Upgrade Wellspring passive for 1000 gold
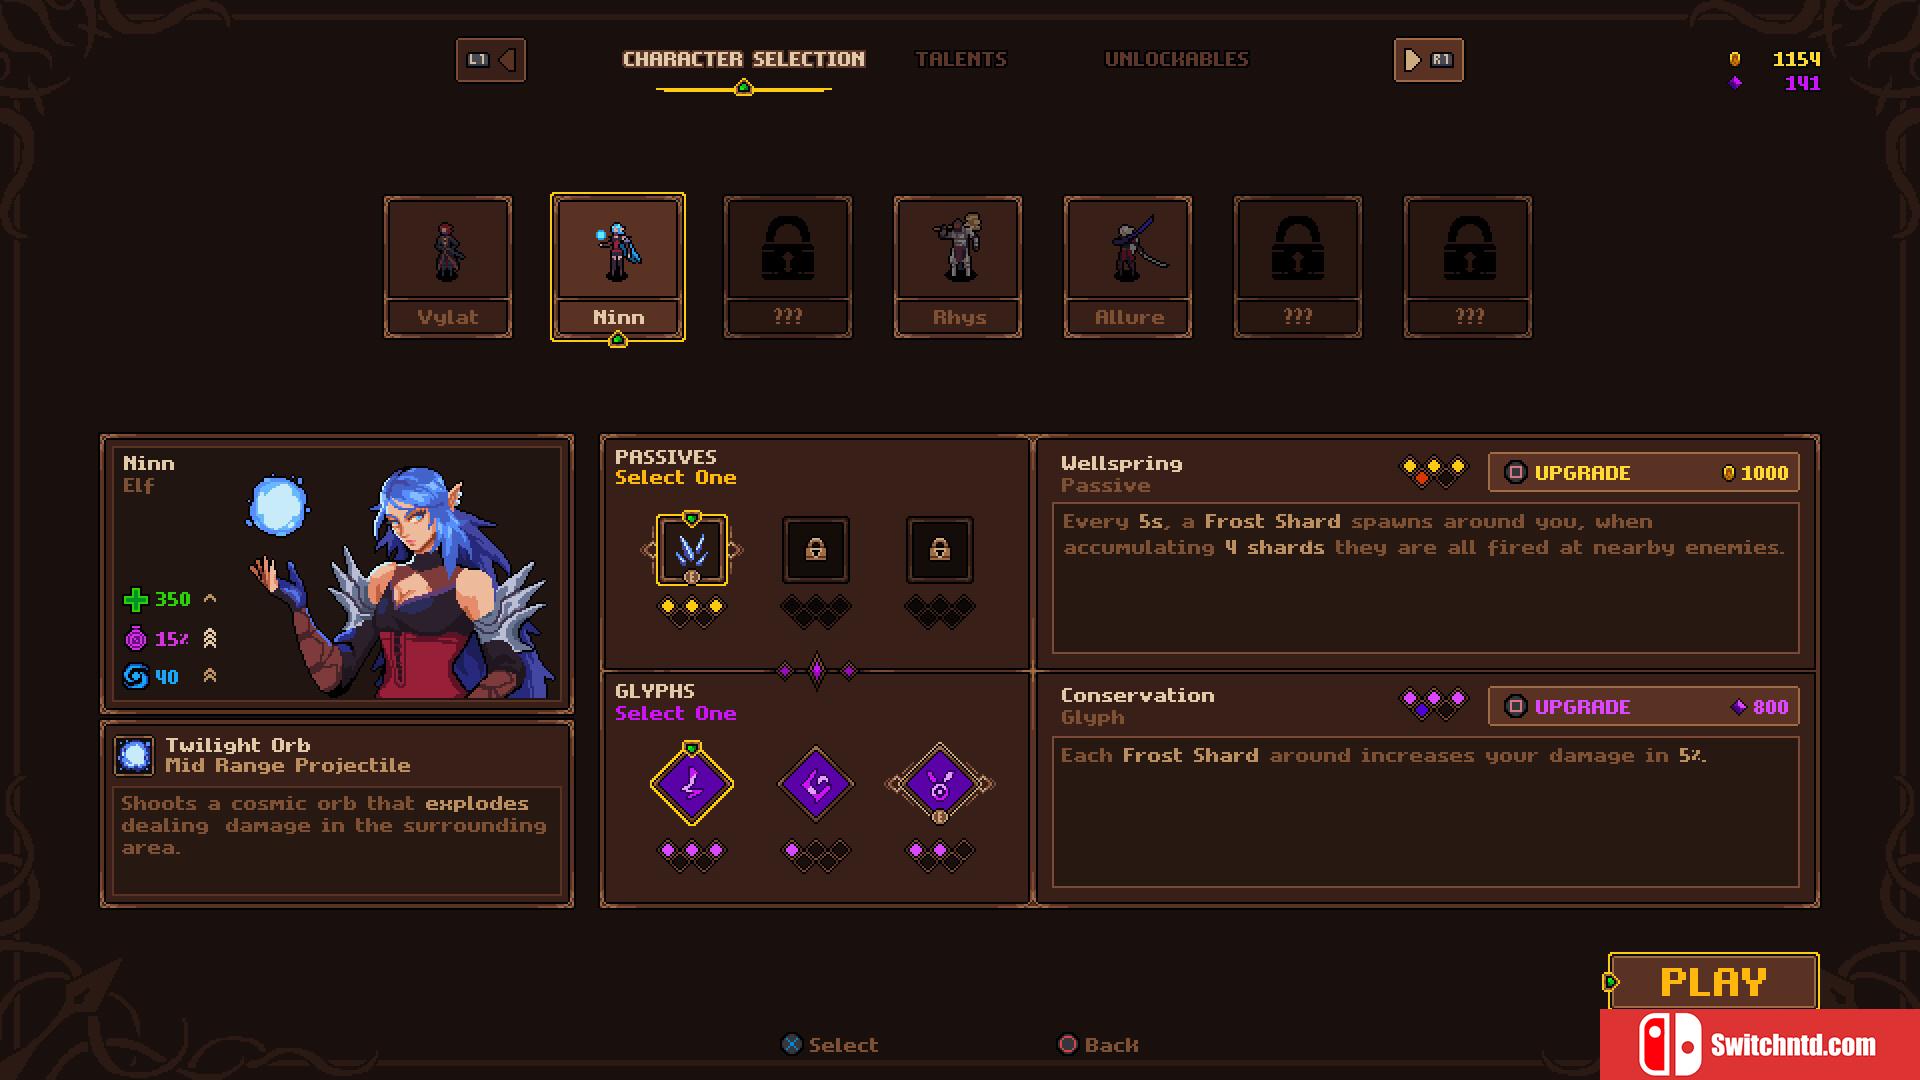Screen dimensions: 1920x1080 point(1644,472)
